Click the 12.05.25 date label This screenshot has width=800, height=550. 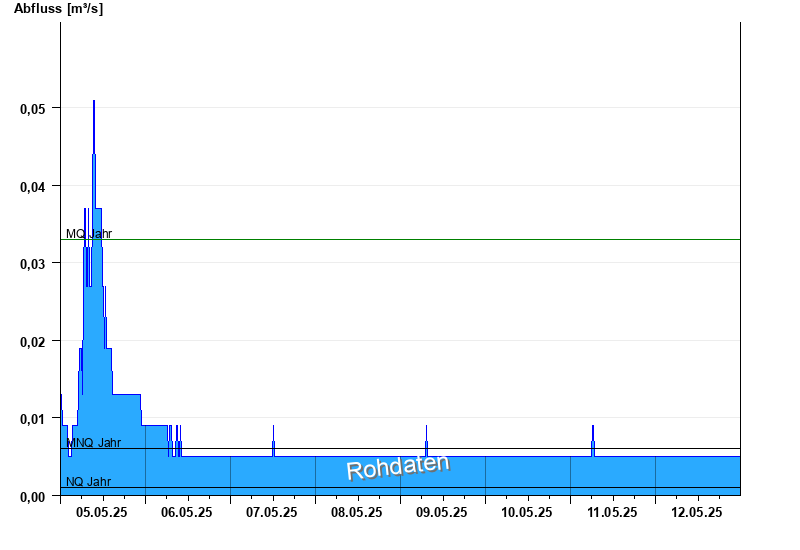[696, 512]
